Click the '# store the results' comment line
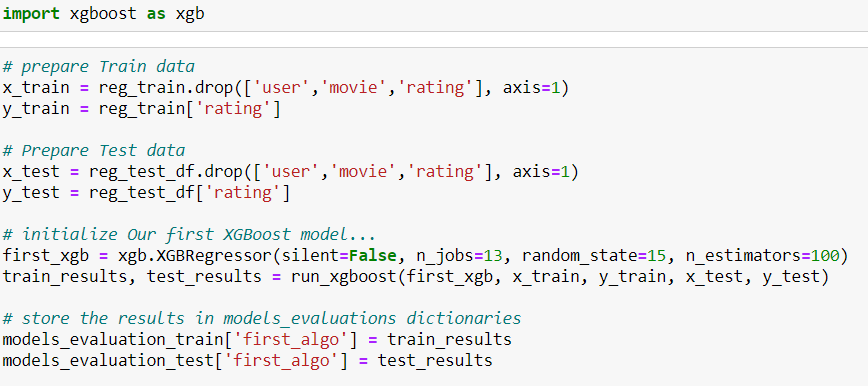The width and height of the screenshot is (868, 386). coord(262,319)
